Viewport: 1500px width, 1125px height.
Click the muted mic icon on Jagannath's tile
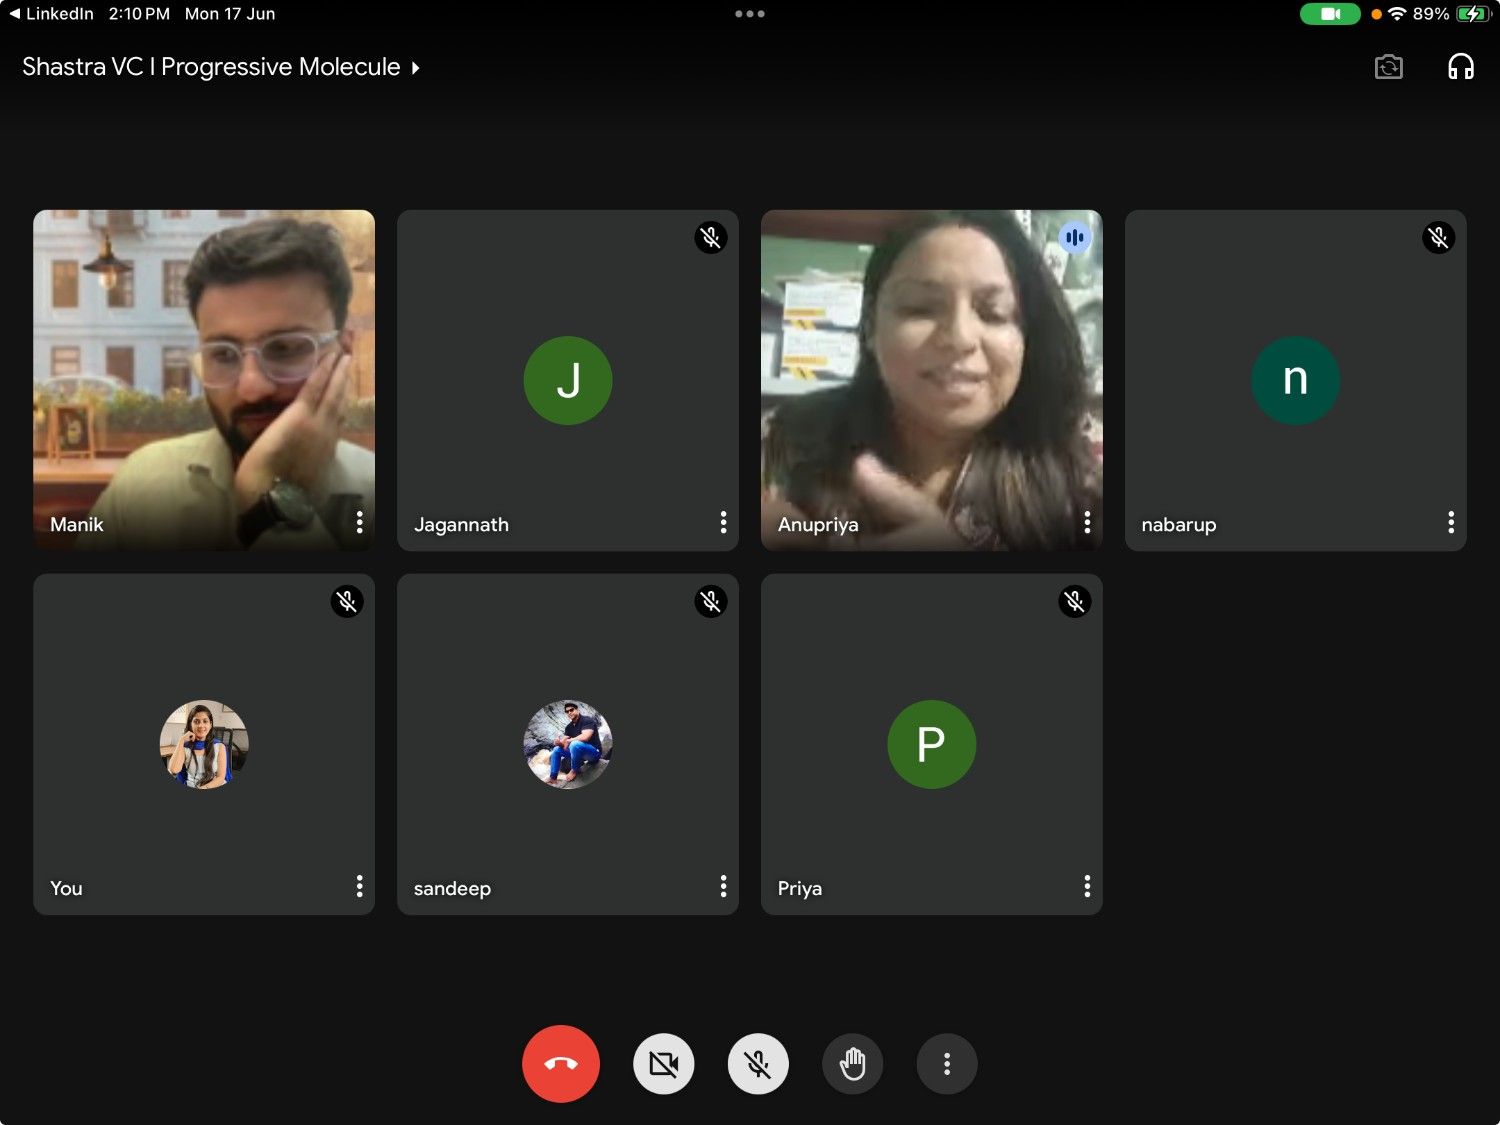pyautogui.click(x=711, y=238)
